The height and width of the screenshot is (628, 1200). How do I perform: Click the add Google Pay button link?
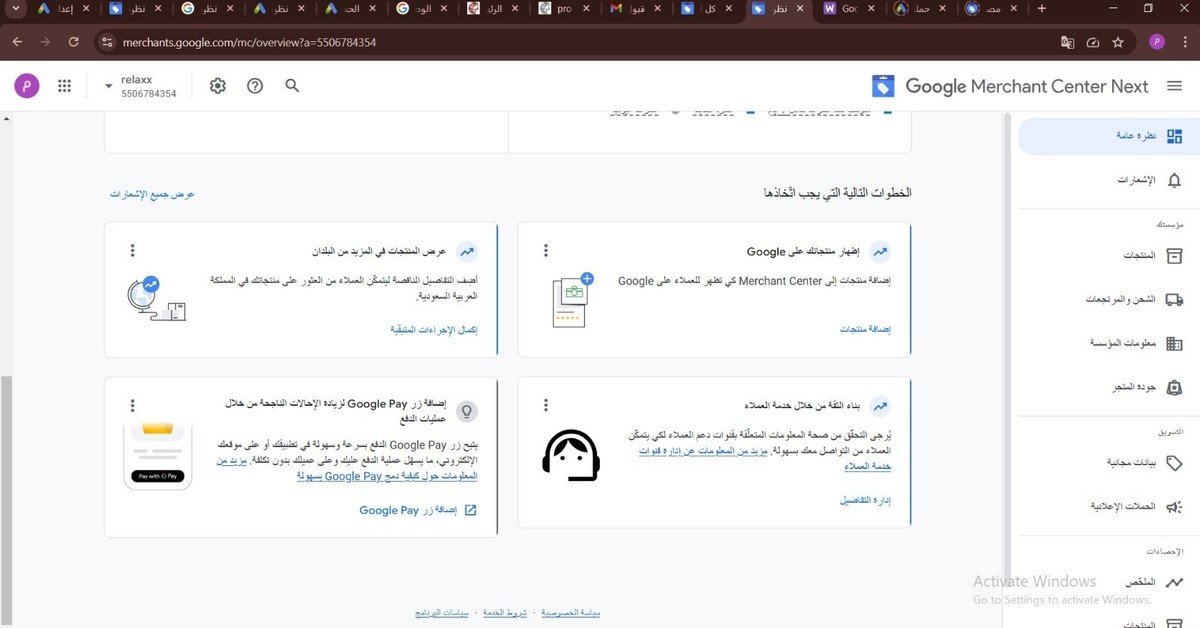coord(418,510)
